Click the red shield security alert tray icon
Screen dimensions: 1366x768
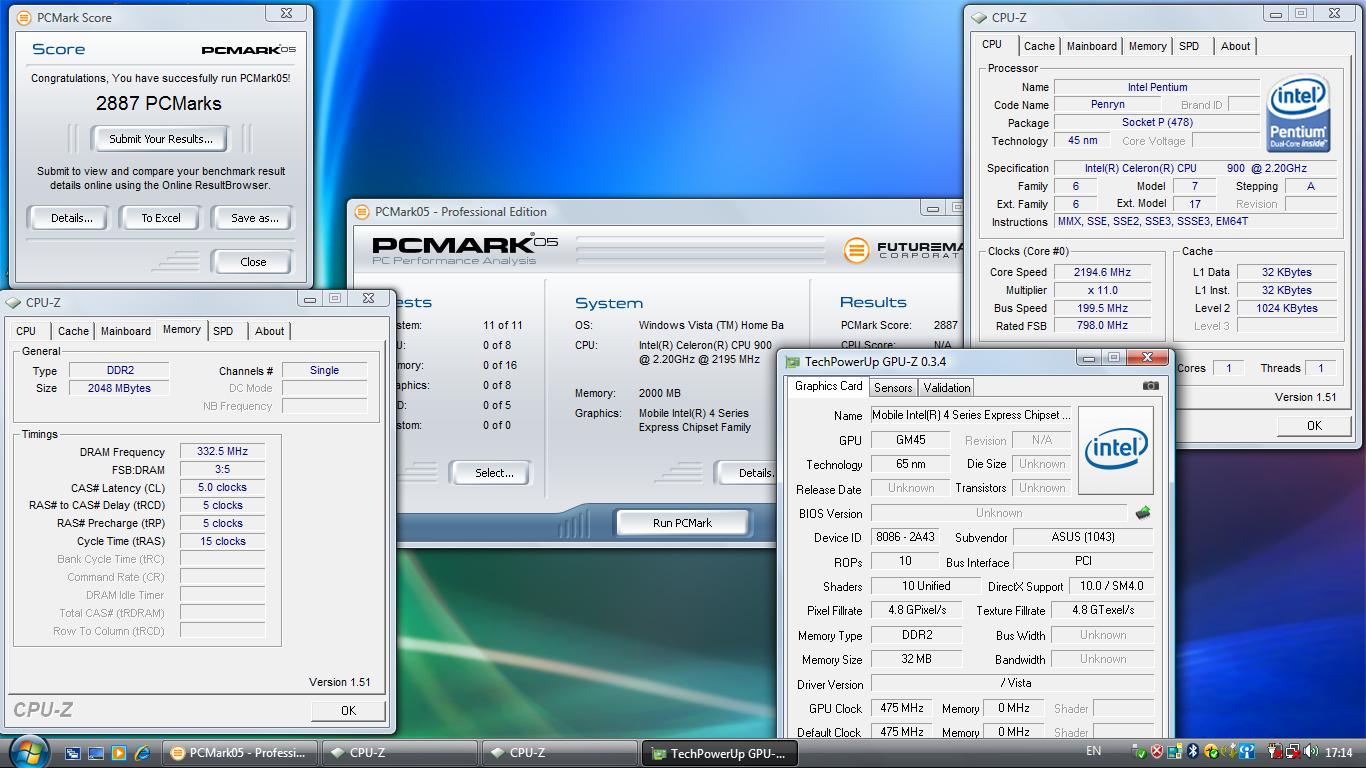[x=1157, y=751]
